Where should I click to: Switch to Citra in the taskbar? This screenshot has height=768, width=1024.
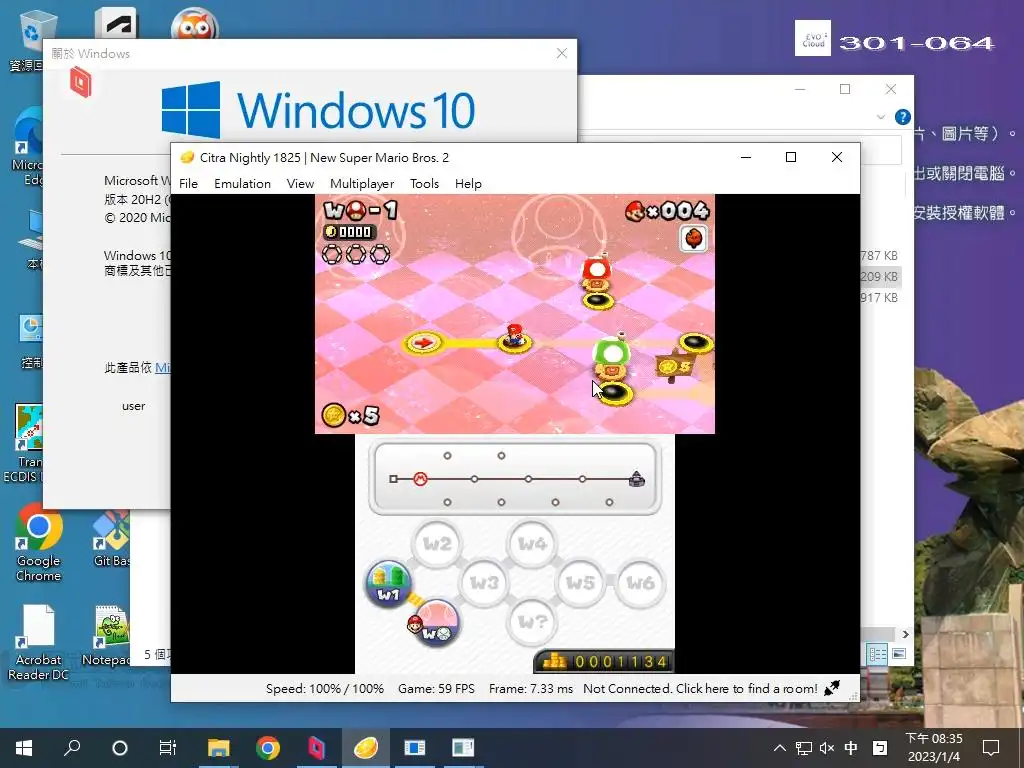pos(366,748)
